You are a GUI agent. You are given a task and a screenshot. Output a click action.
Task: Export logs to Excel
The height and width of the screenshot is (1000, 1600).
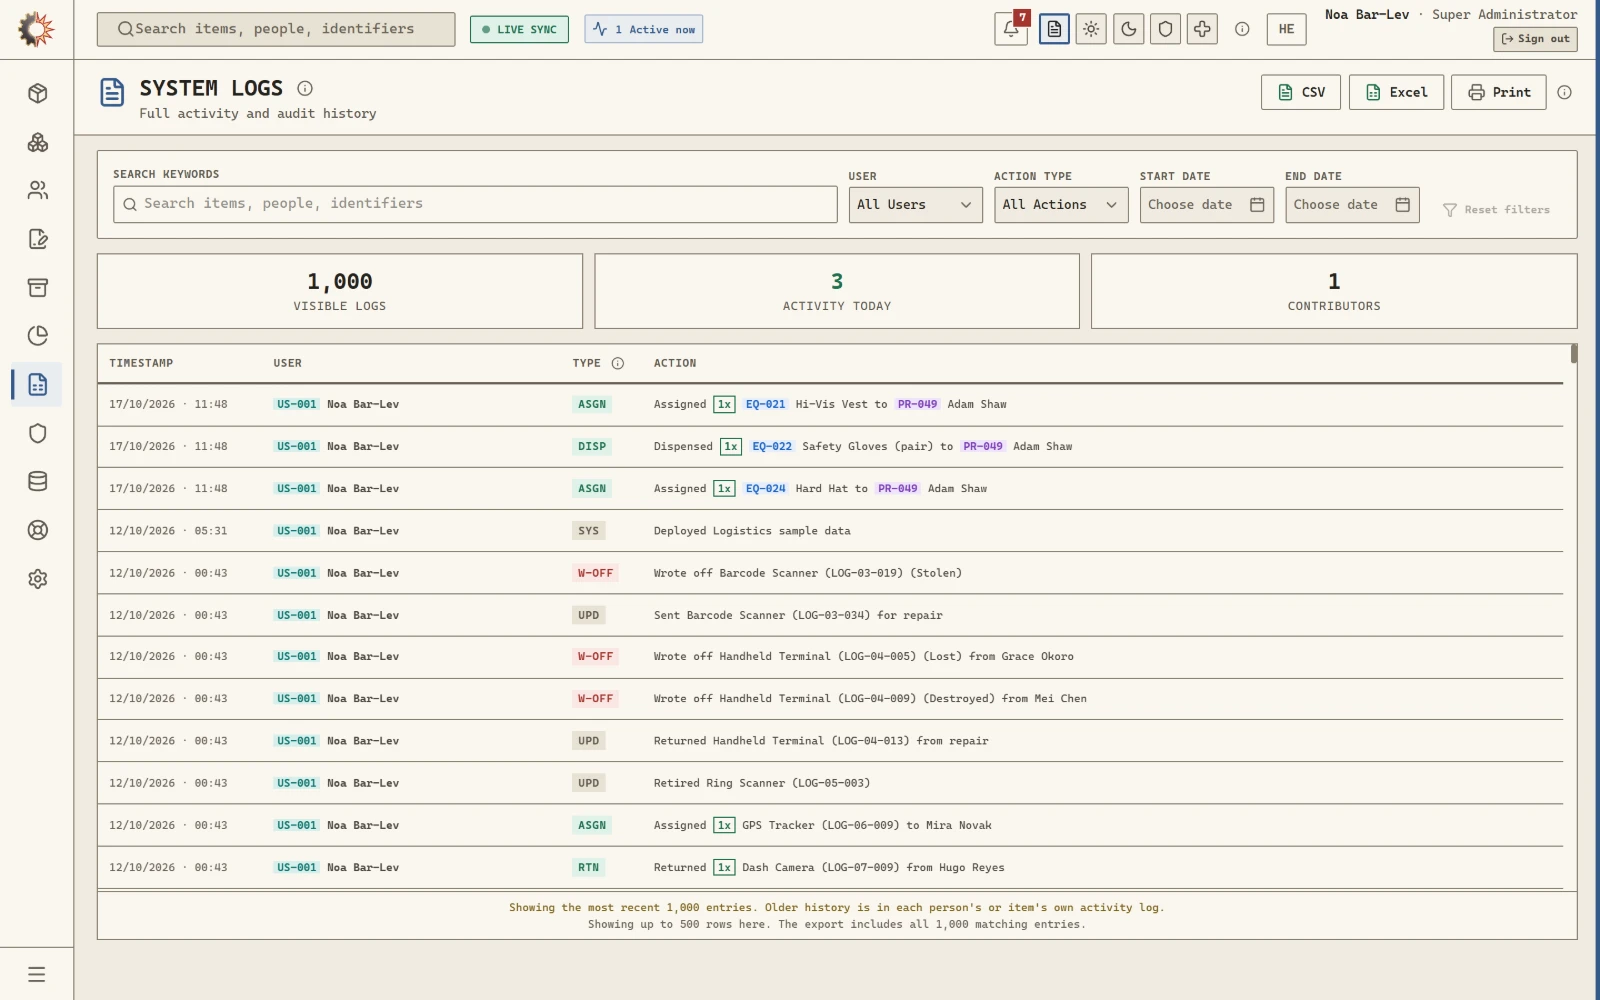click(x=1396, y=92)
